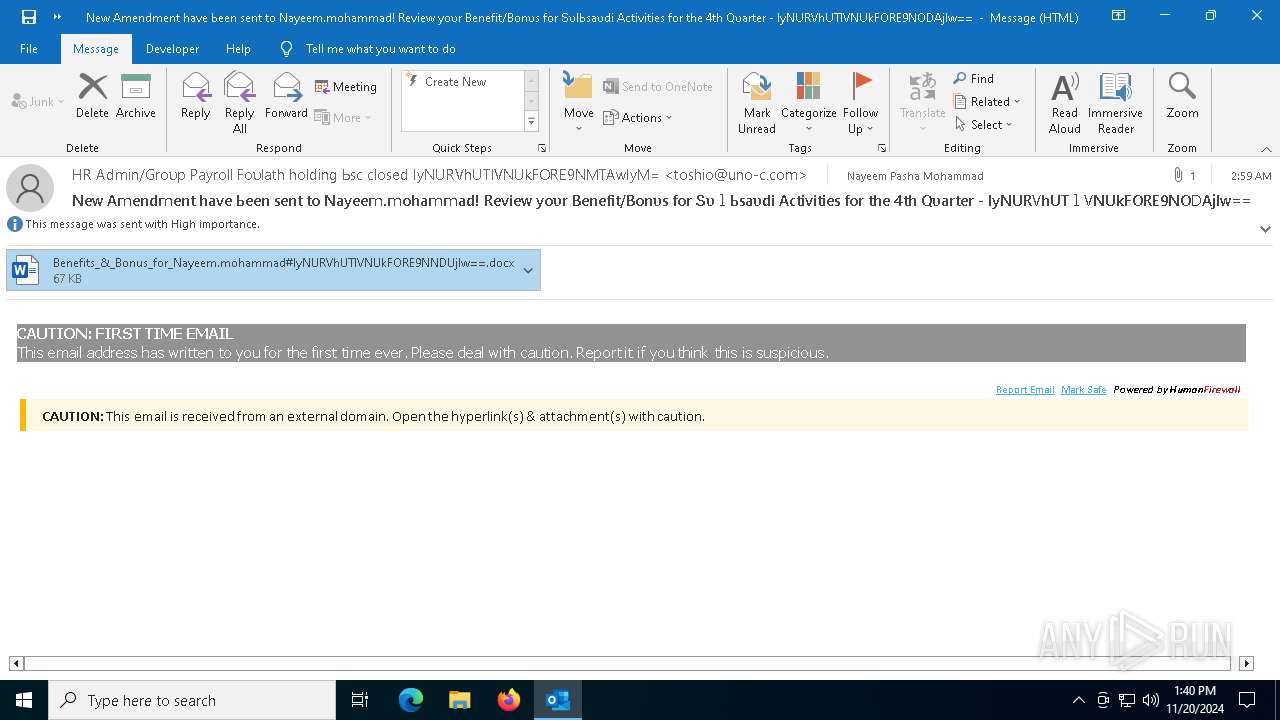Viewport: 1280px width, 720px height.
Task: Click the Report Email link
Action: click(x=1025, y=390)
